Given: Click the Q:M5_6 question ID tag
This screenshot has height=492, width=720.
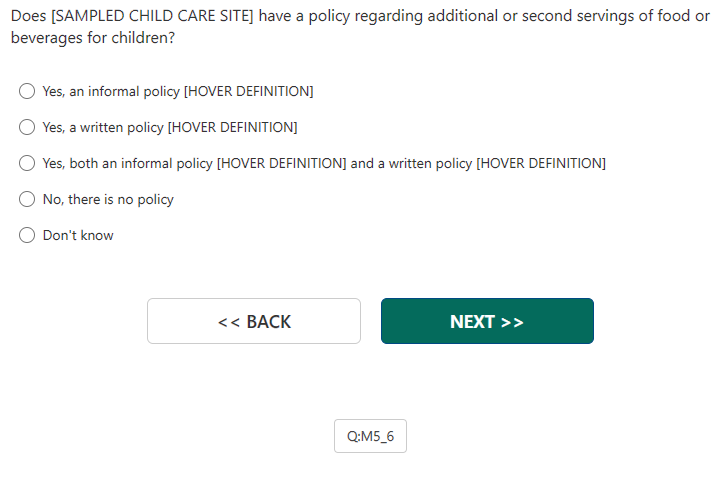Looking at the screenshot, I should coord(370,436).
